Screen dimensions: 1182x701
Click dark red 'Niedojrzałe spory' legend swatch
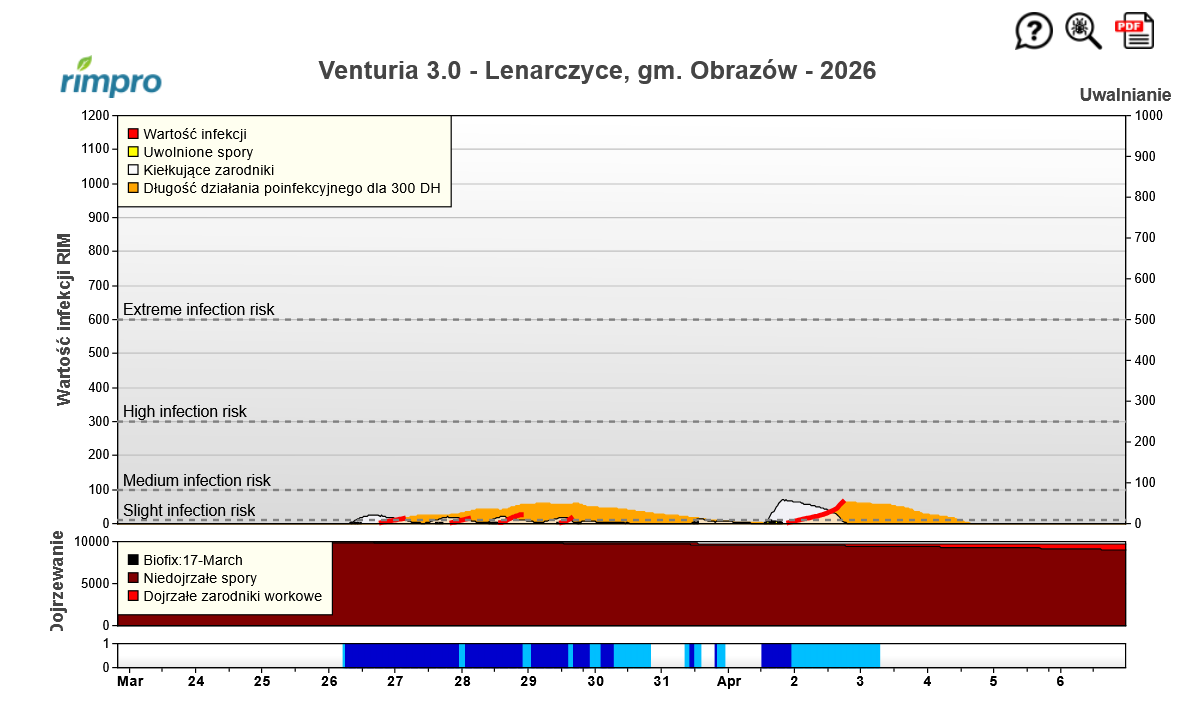133,578
